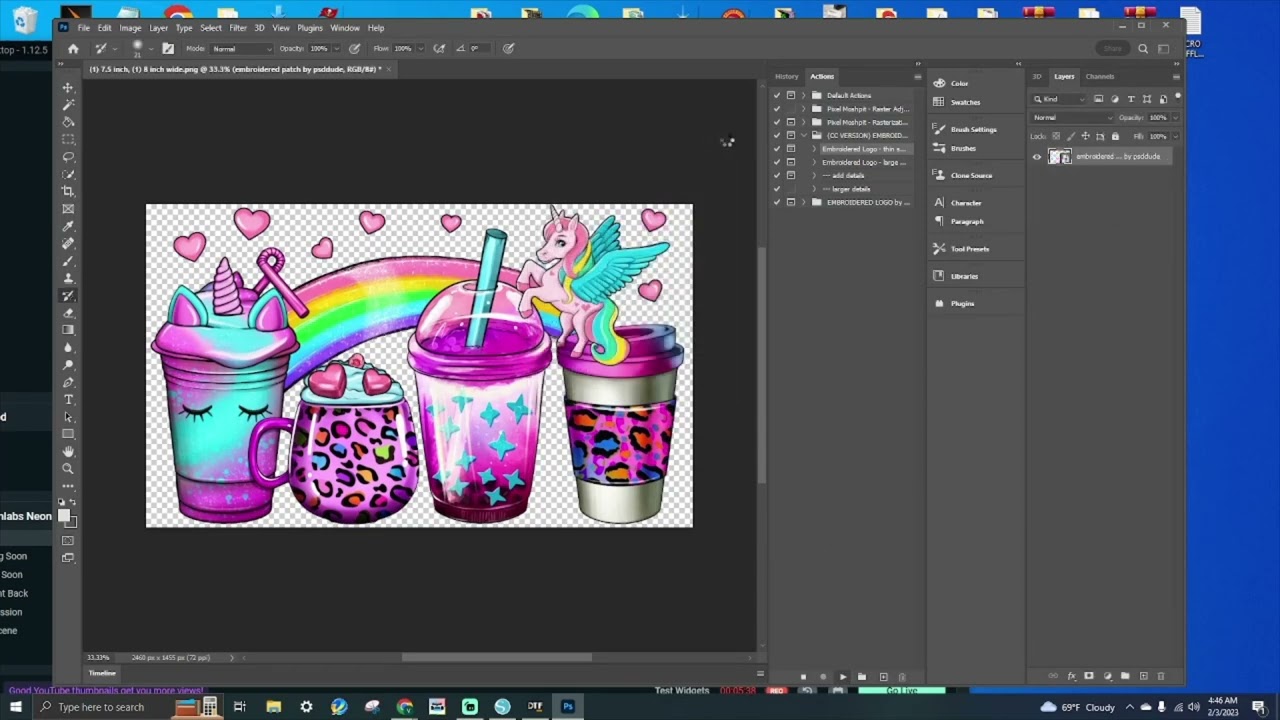1280x720 pixels.
Task: Select the Move tool
Action: pyautogui.click(x=68, y=88)
